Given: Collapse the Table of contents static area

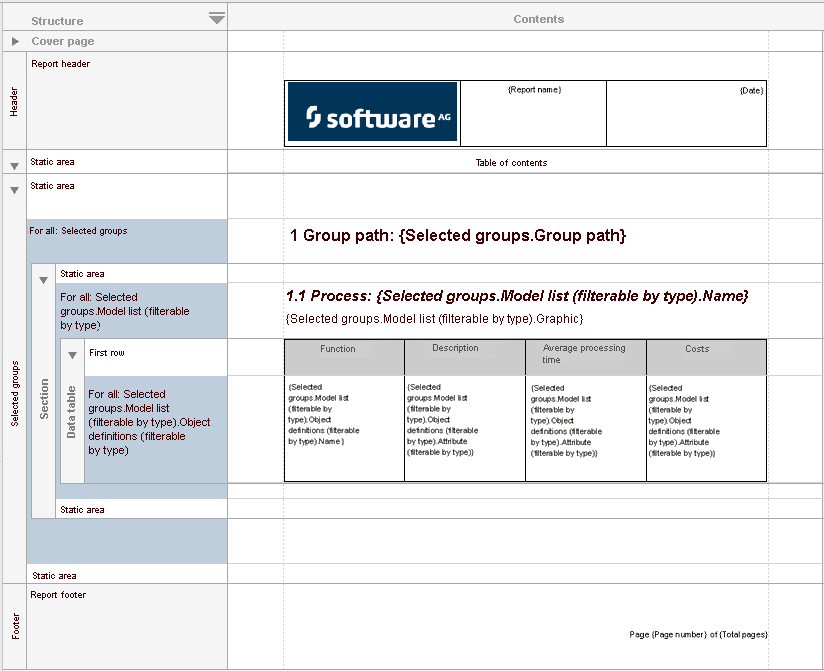Looking at the screenshot, I should 15,166.
